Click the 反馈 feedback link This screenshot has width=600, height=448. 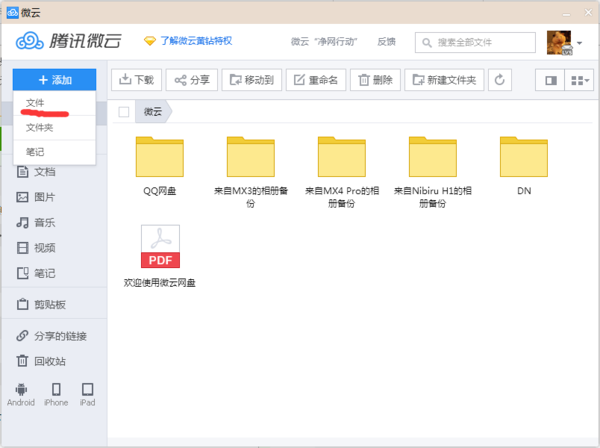(x=386, y=42)
